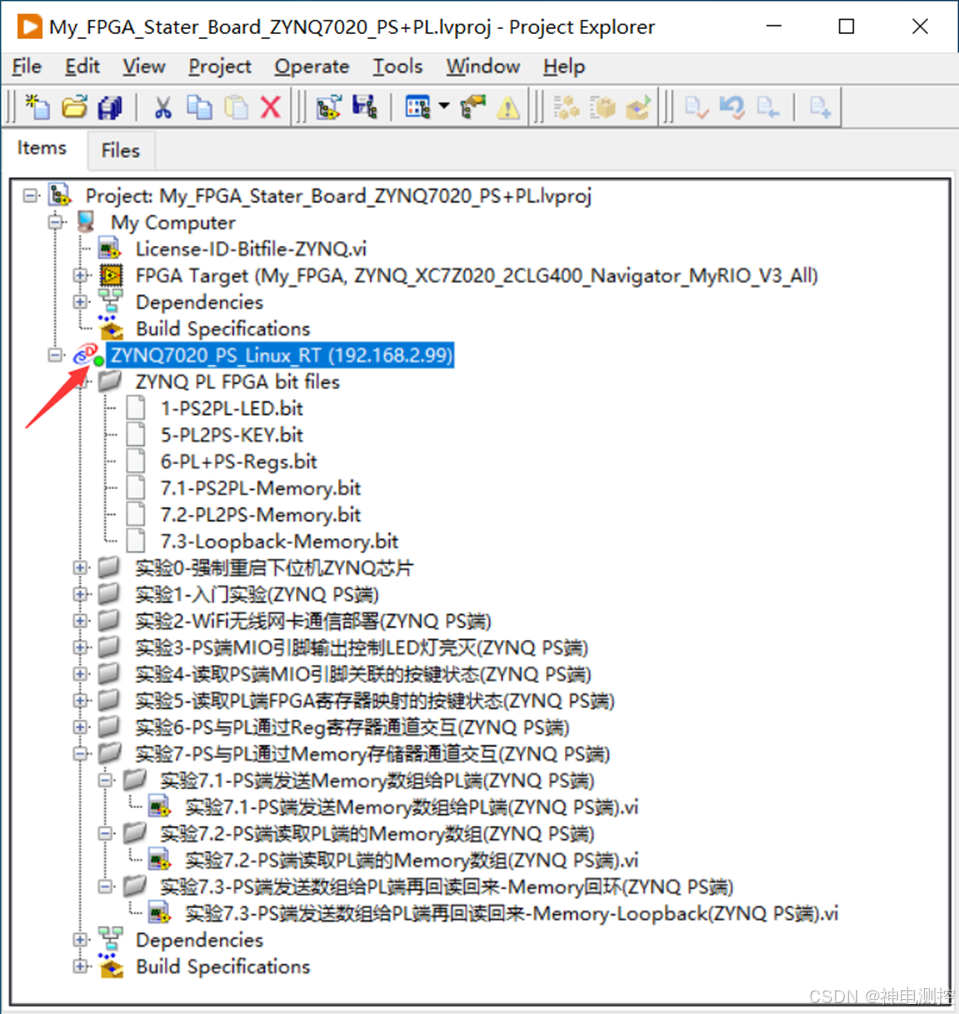Click the Resolve Conflicts hand icon
The image size is (959, 1014).
tap(473, 107)
